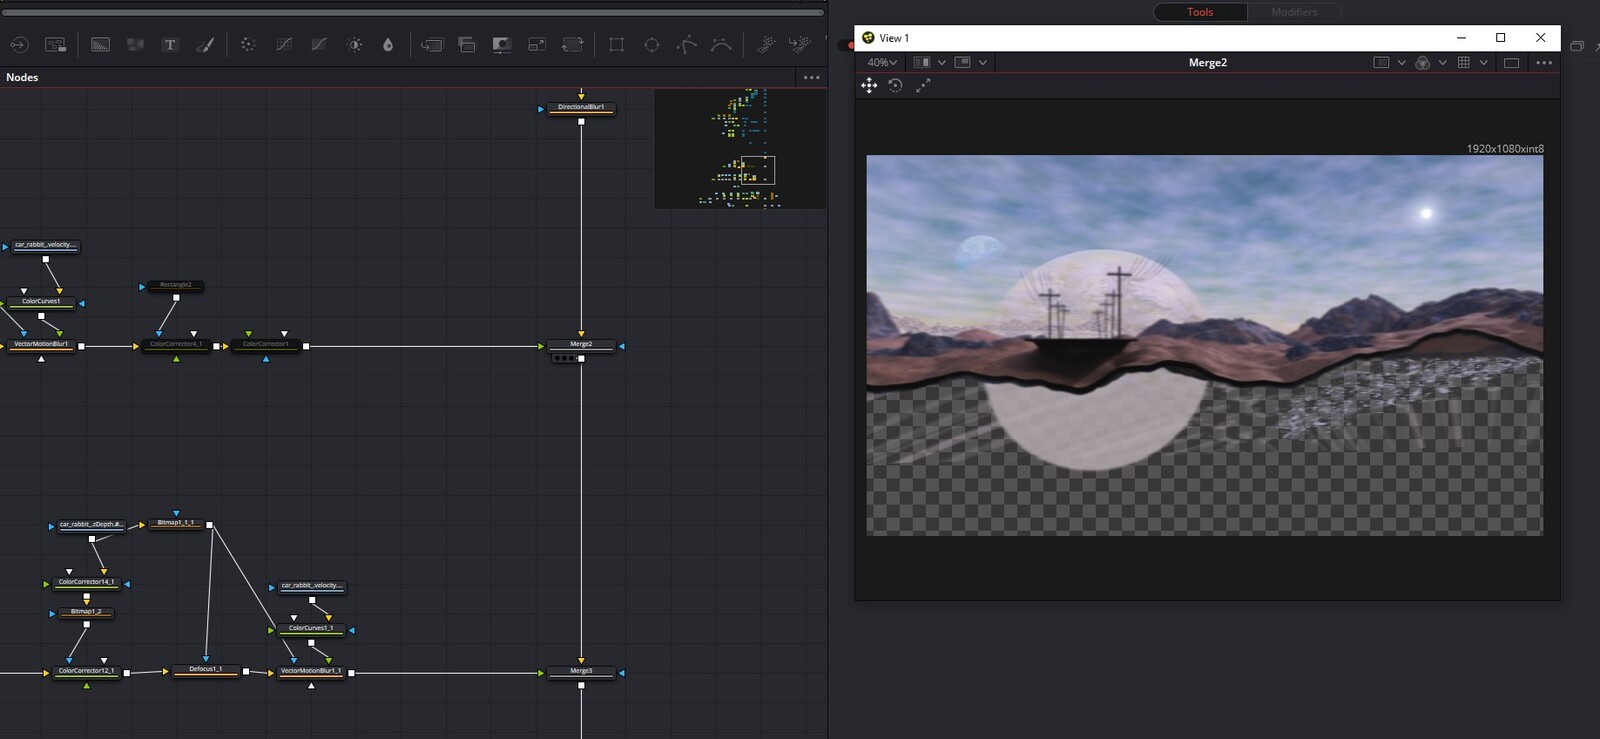Click the rotate reset icon in View 1
Viewport: 1600px width, 739px height.
896,86
